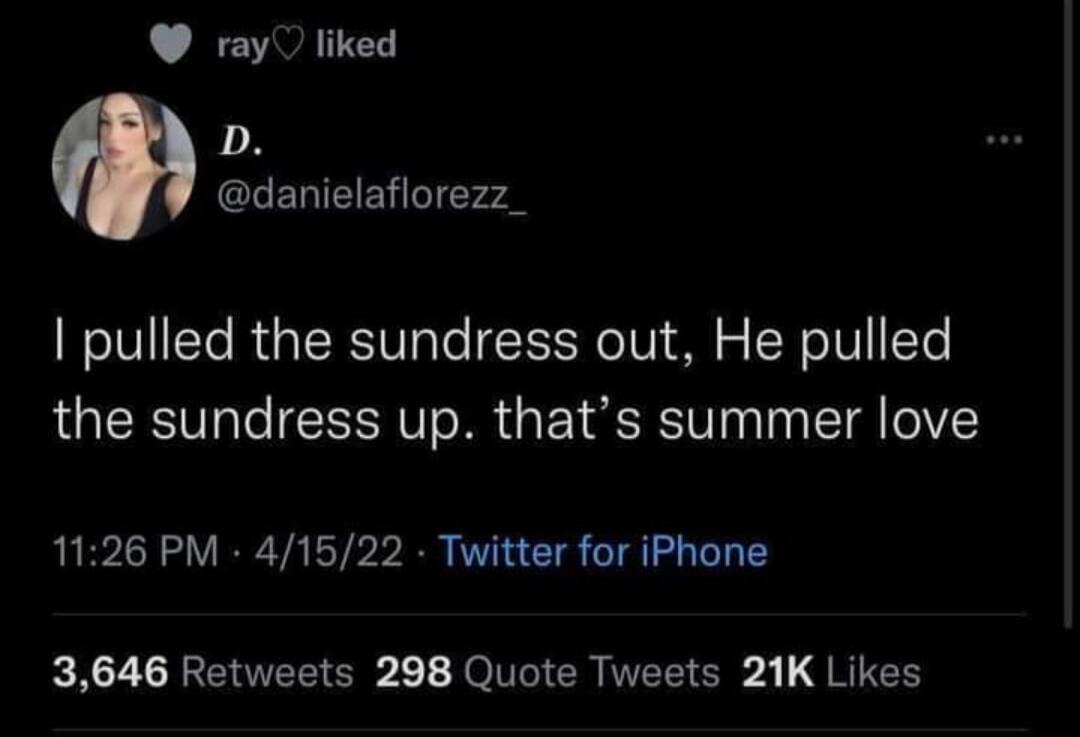Click the bold '21K' likes count number
The height and width of the screenshot is (737, 1080).
[778, 673]
